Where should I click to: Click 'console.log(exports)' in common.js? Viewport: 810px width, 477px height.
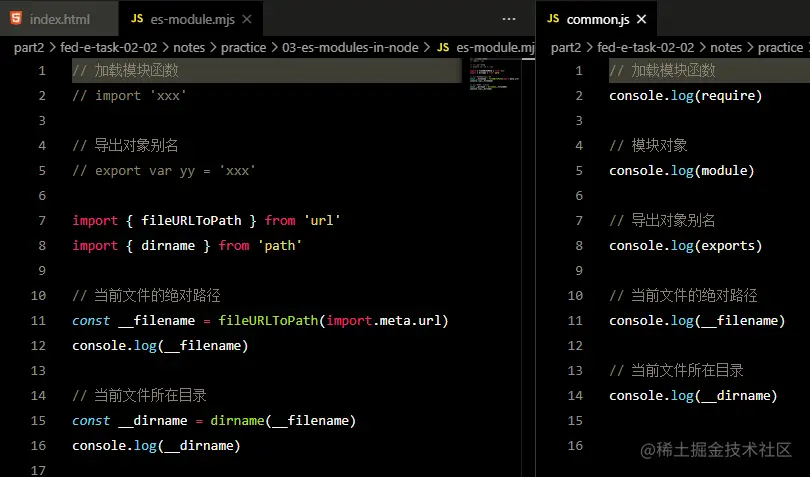686,245
